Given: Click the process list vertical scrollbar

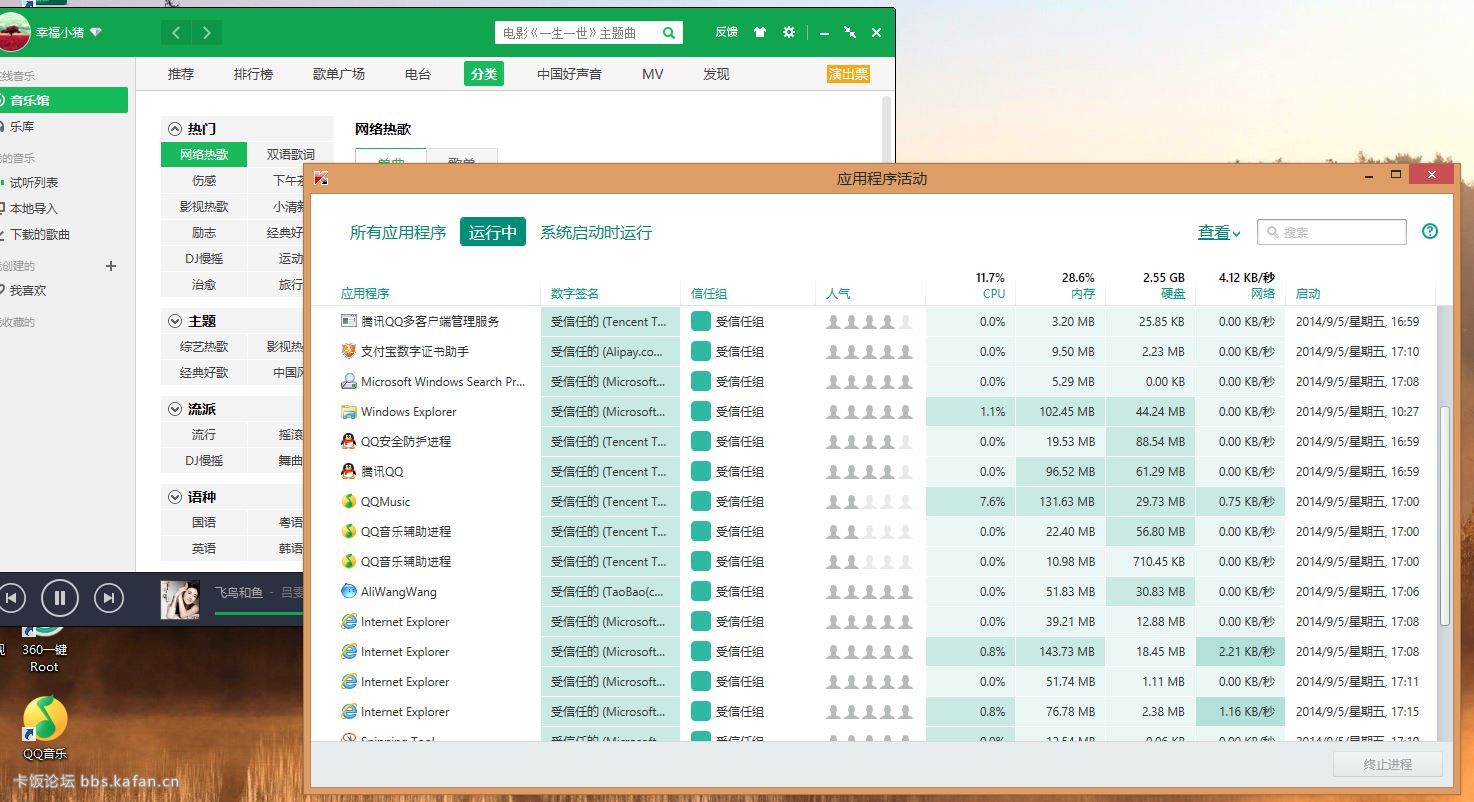Looking at the screenshot, I should (1444, 516).
